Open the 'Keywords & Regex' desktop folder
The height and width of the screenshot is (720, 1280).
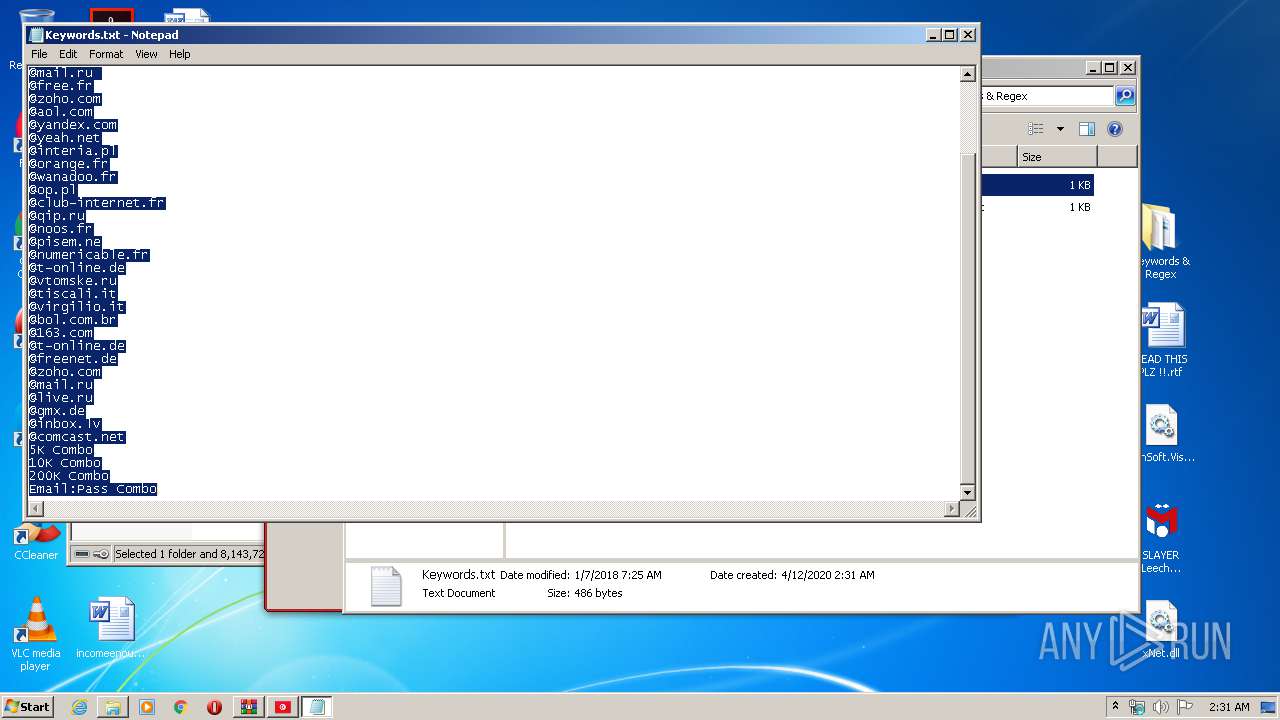[1160, 241]
